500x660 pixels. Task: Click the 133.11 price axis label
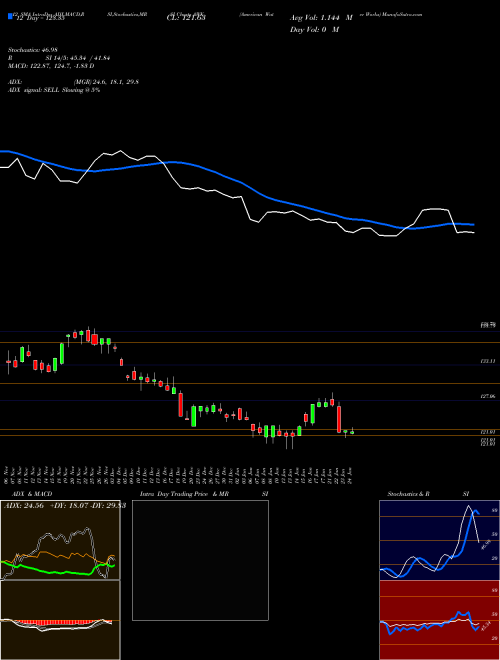pyautogui.click(x=489, y=361)
